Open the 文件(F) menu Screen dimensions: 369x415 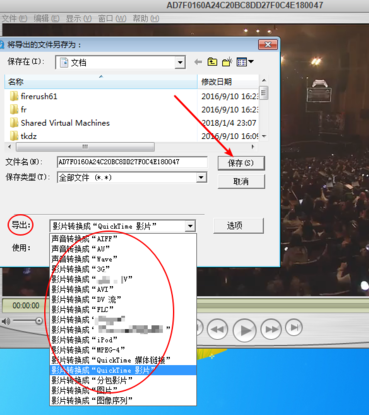coord(14,18)
